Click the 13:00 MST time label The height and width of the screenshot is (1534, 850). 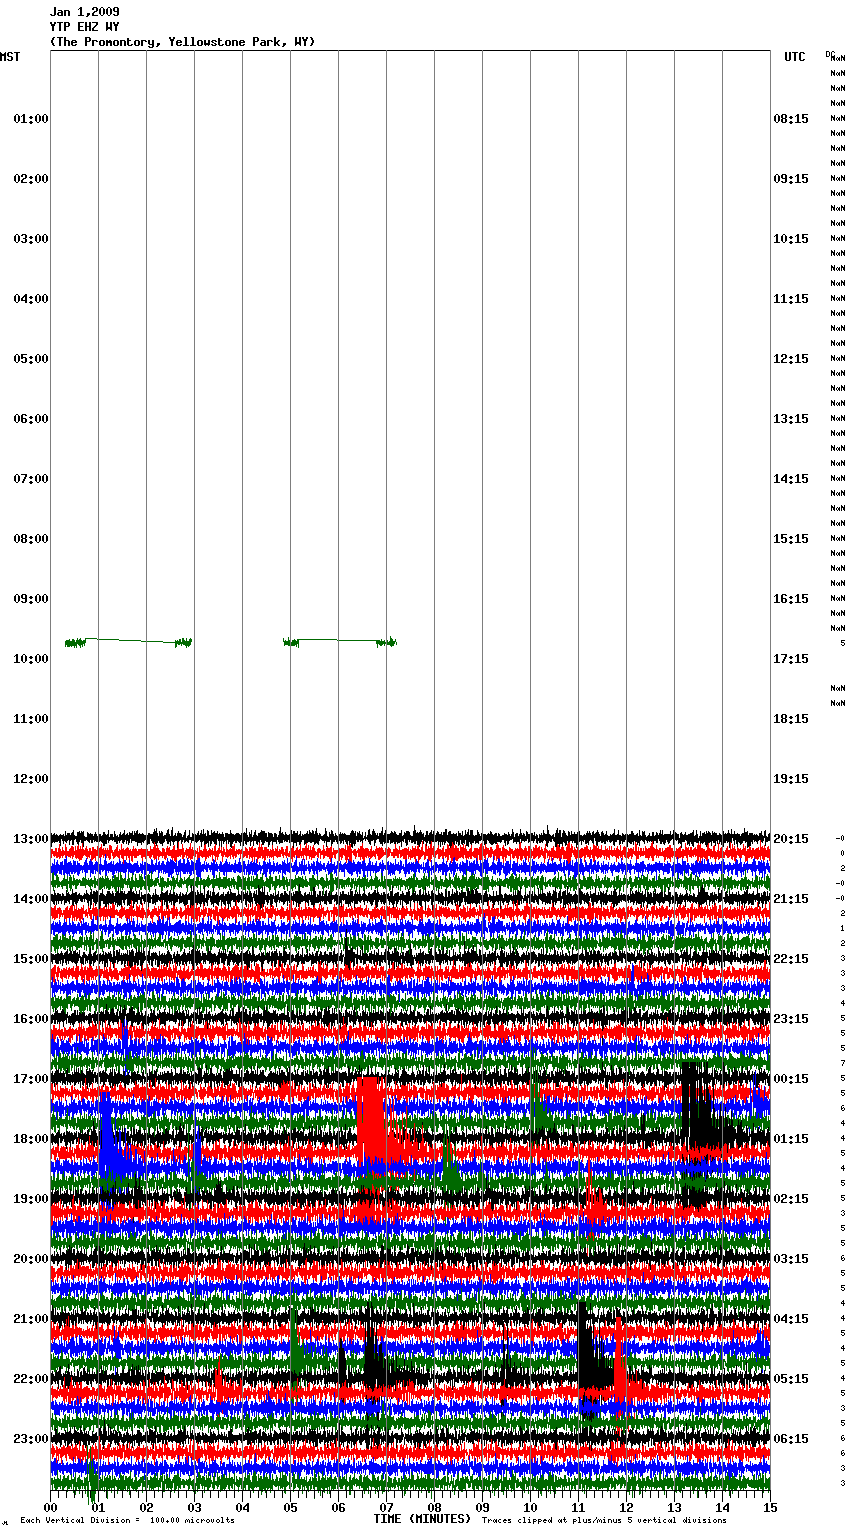30,839
